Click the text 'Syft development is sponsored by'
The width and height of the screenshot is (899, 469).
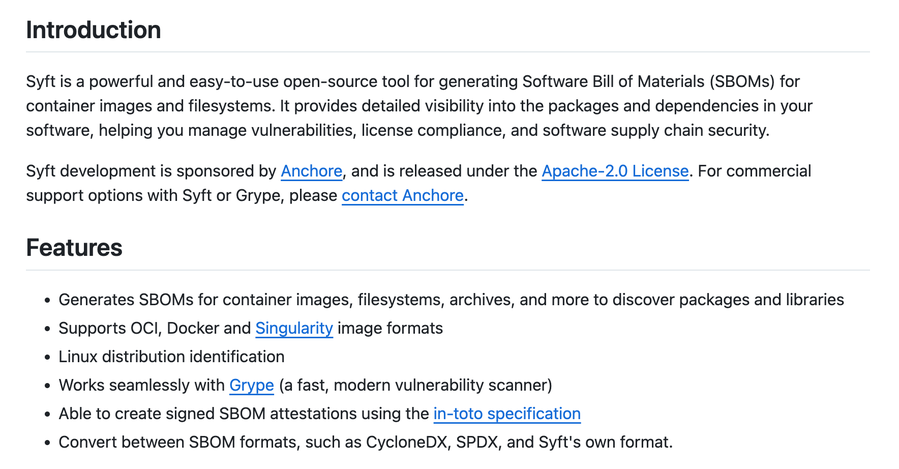pyautogui.click(x=151, y=171)
